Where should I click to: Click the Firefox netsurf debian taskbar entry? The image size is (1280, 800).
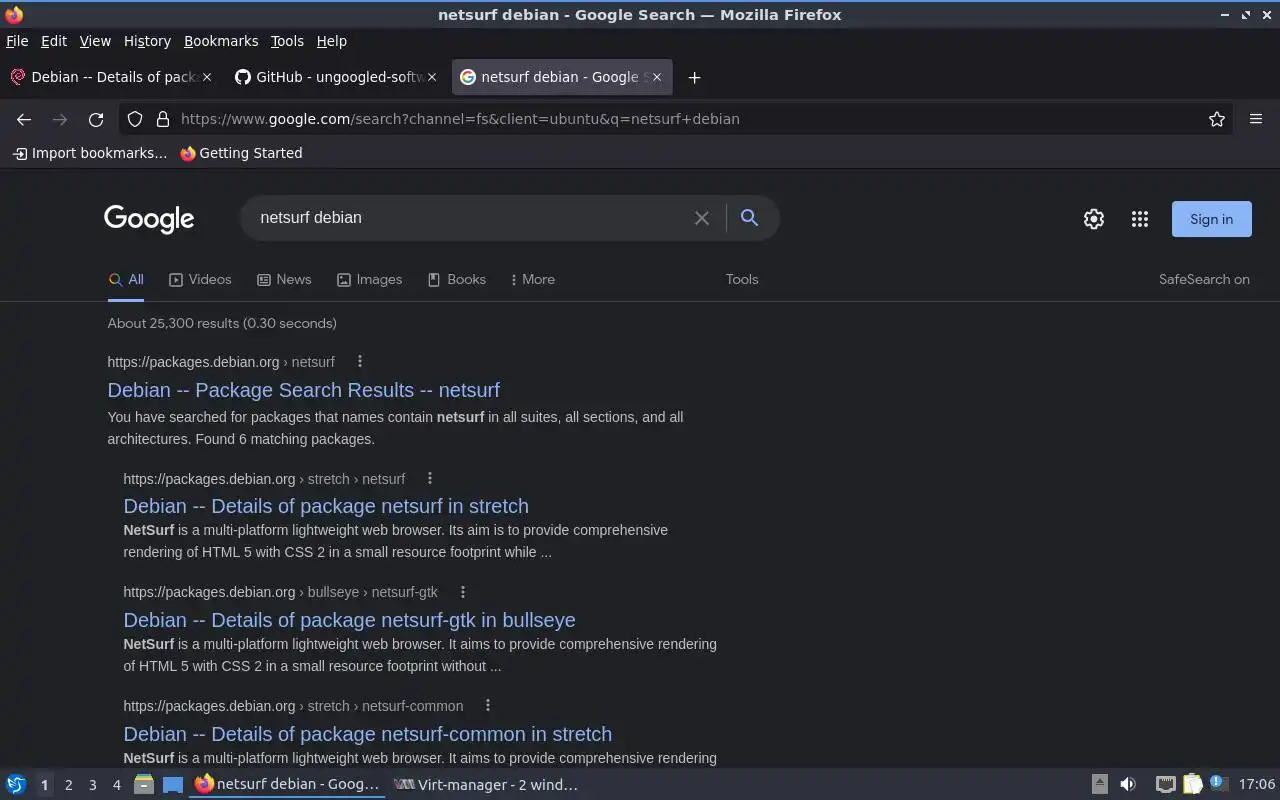pos(288,785)
